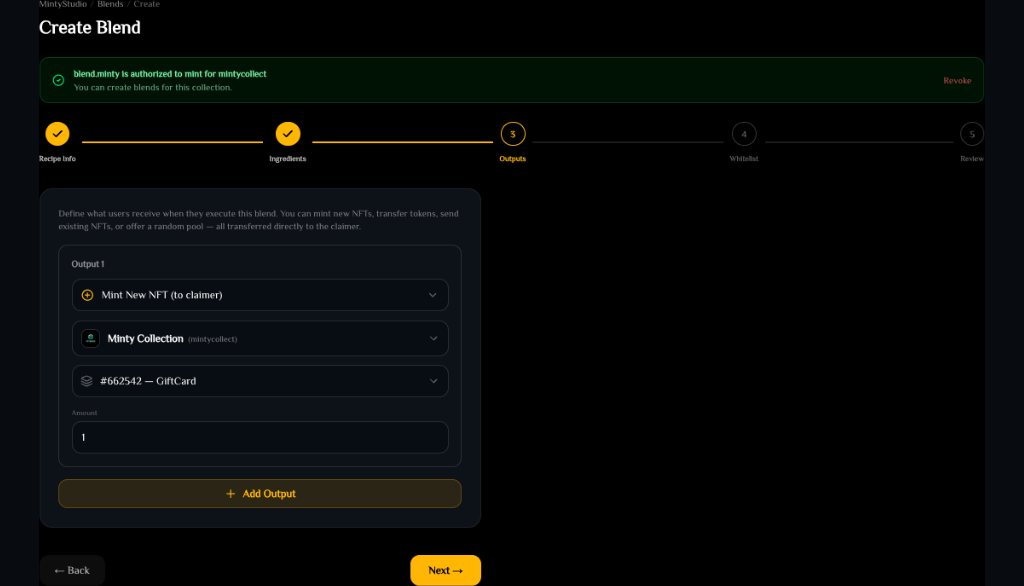1024x586 pixels.
Task: Click the step 3 Outputs circle
Action: click(x=513, y=134)
